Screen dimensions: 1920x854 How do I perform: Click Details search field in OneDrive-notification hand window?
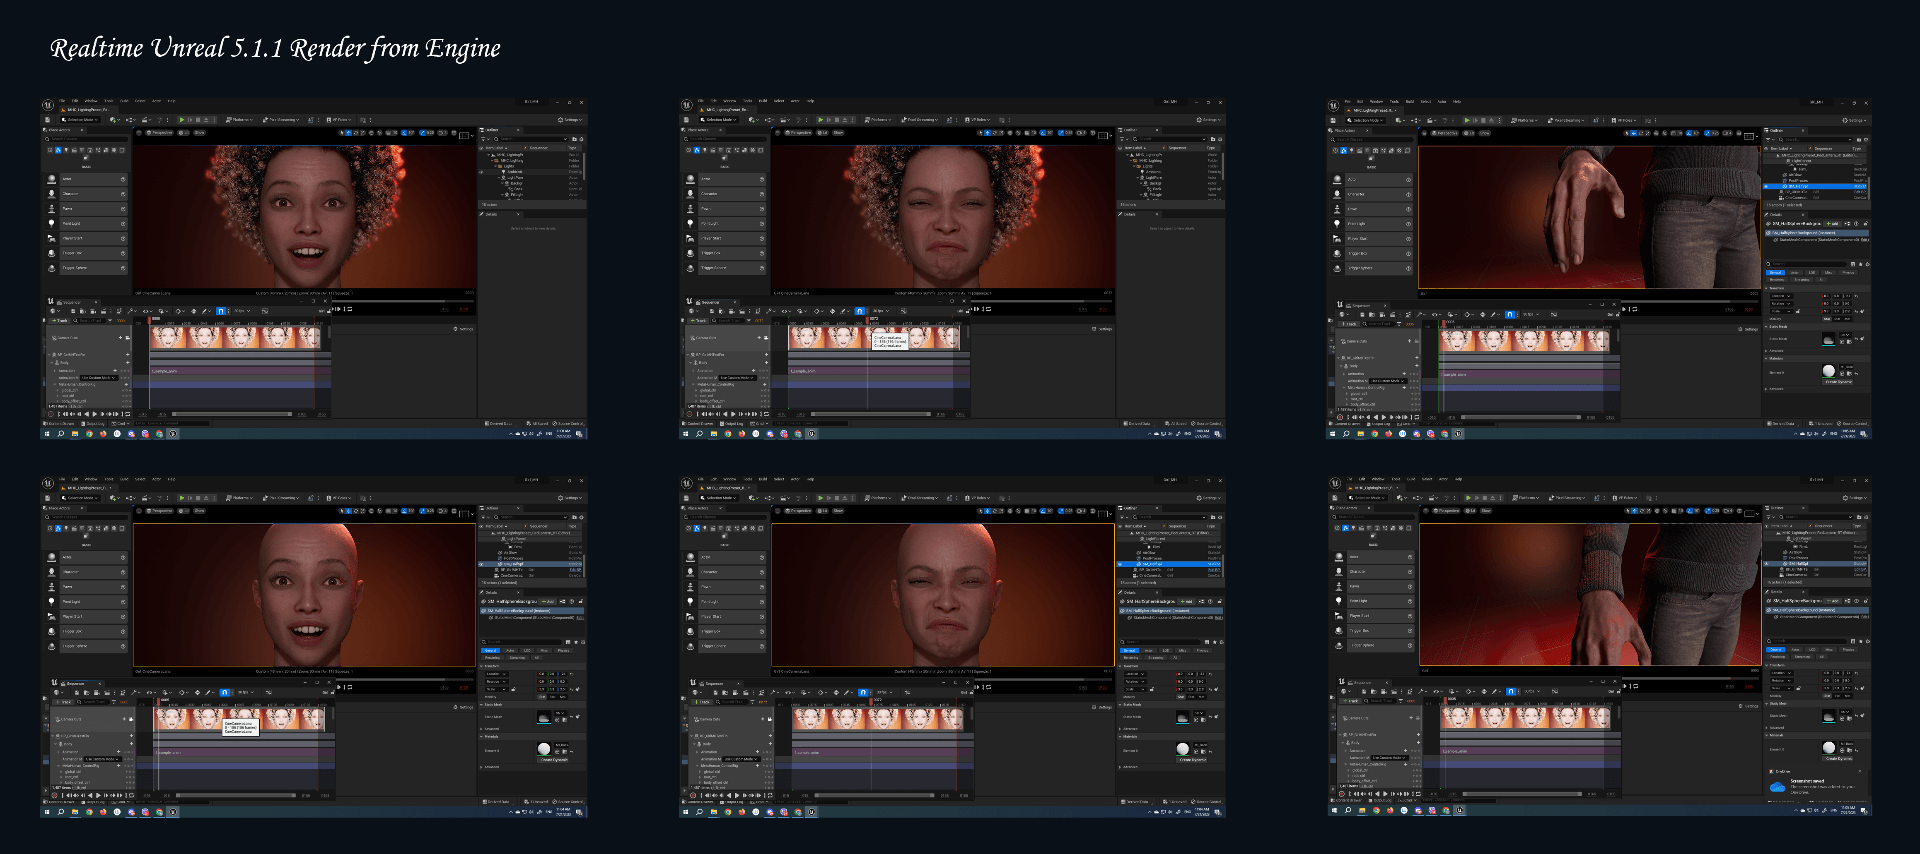coord(1808,641)
